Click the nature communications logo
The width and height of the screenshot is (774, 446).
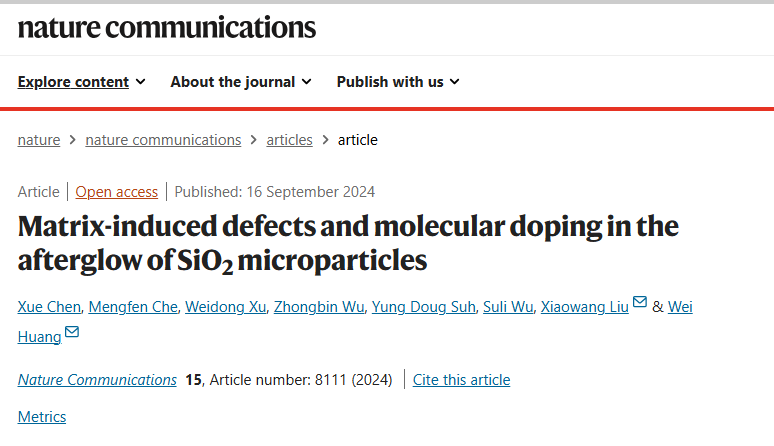(167, 28)
